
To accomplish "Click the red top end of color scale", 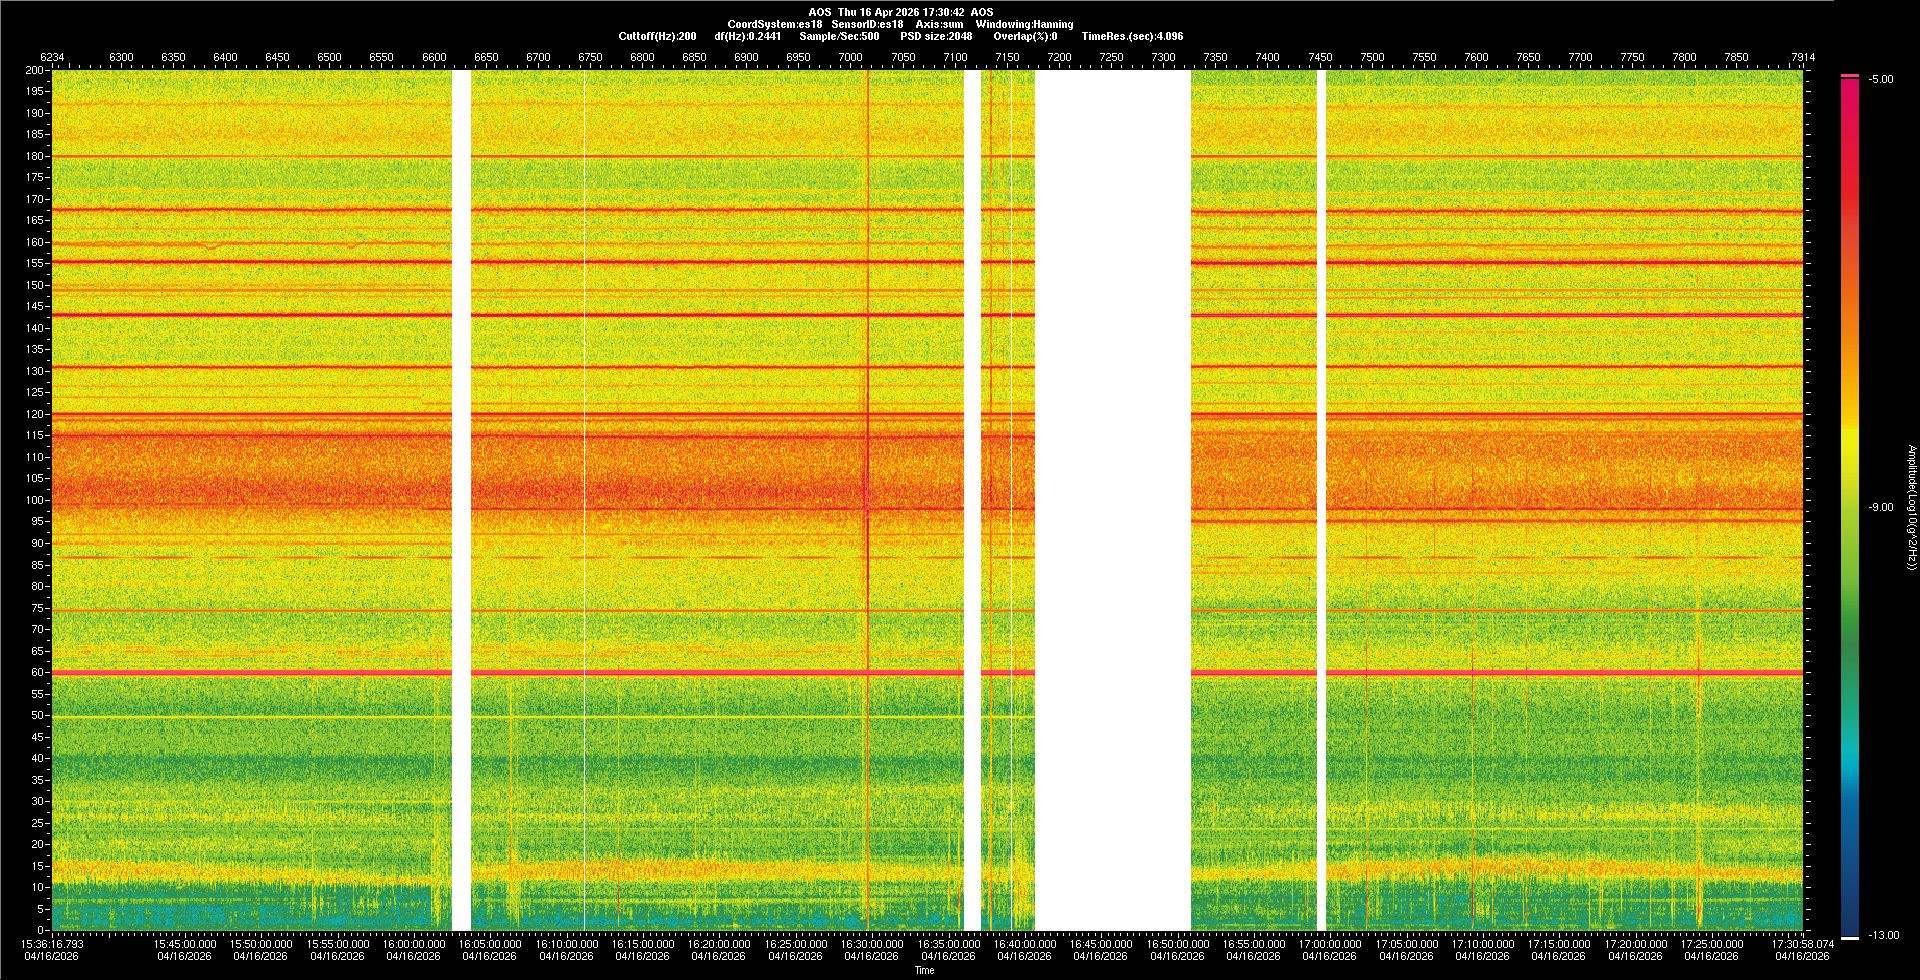I will [1850, 77].
